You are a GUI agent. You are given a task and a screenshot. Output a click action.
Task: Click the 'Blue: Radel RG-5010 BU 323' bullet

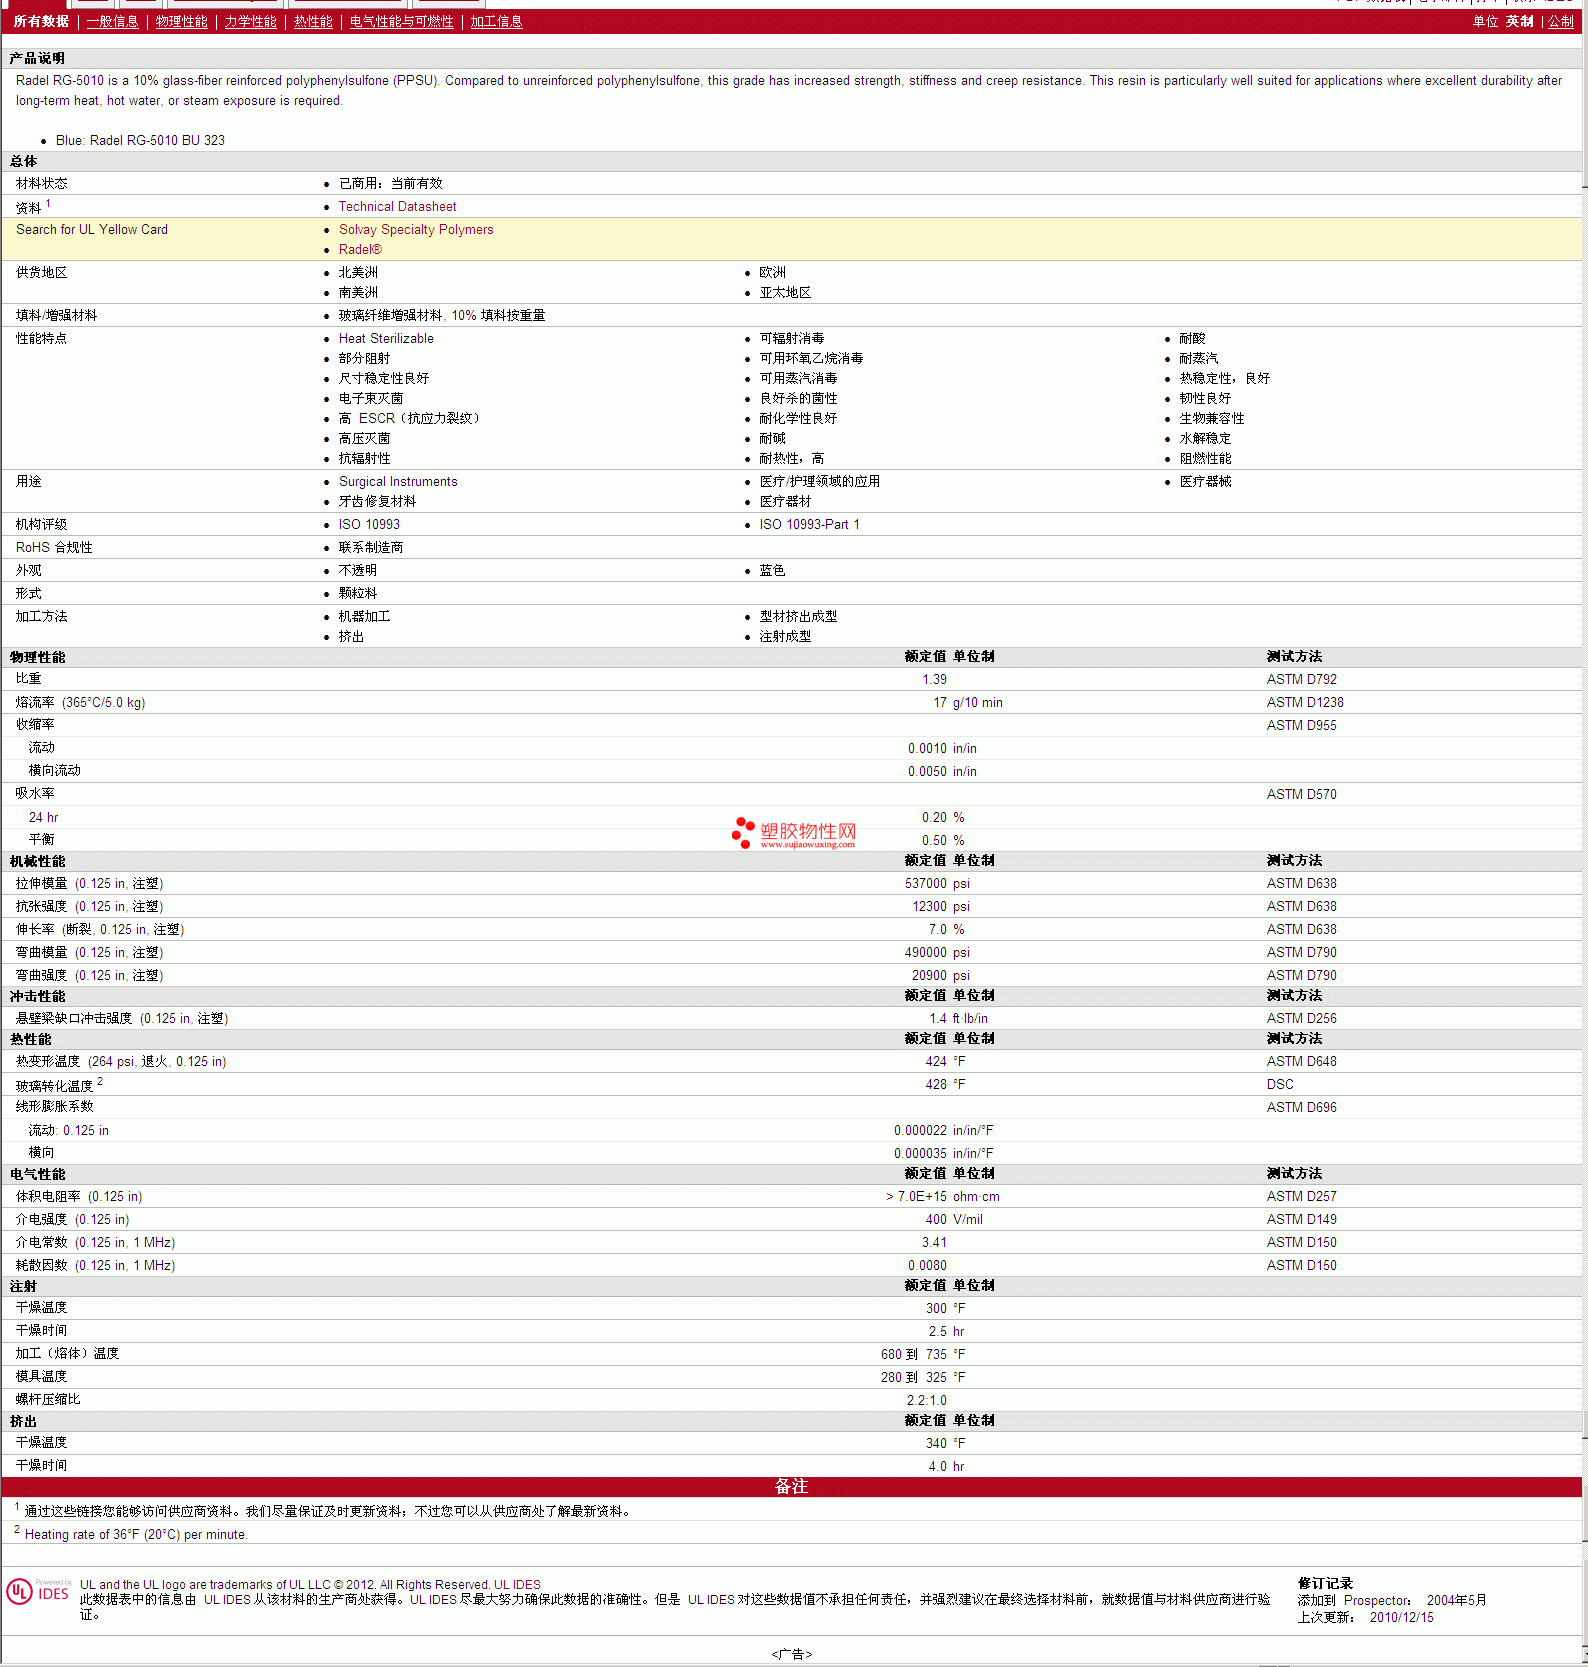pos(140,140)
